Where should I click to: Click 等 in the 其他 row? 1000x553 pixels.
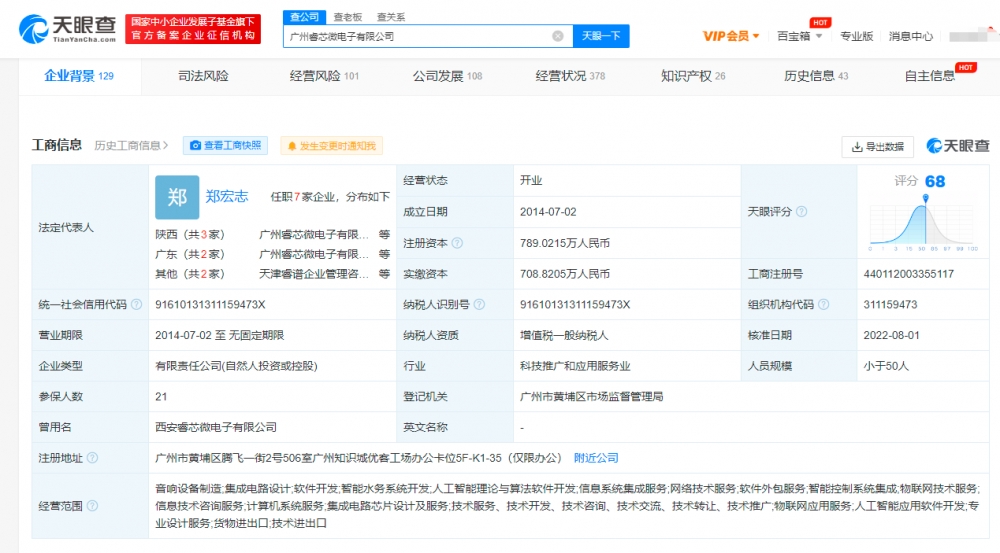pos(384,274)
